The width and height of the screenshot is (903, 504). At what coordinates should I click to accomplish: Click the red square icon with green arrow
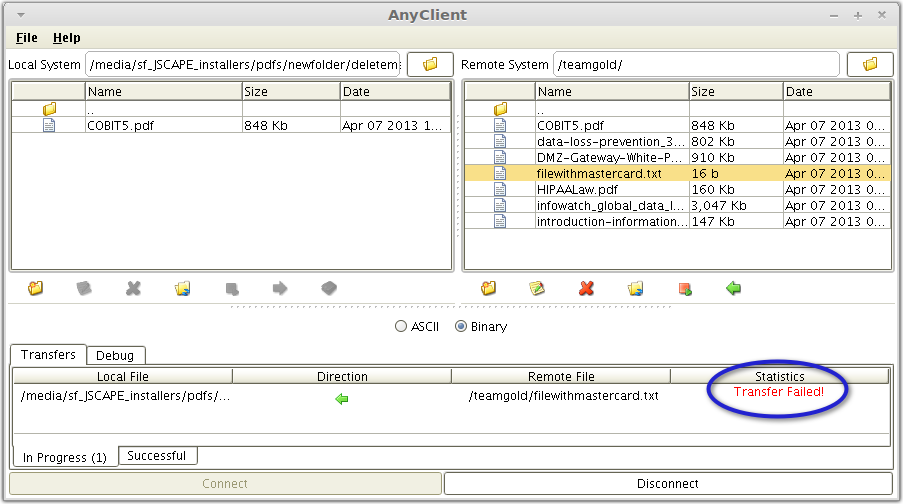[x=685, y=288]
